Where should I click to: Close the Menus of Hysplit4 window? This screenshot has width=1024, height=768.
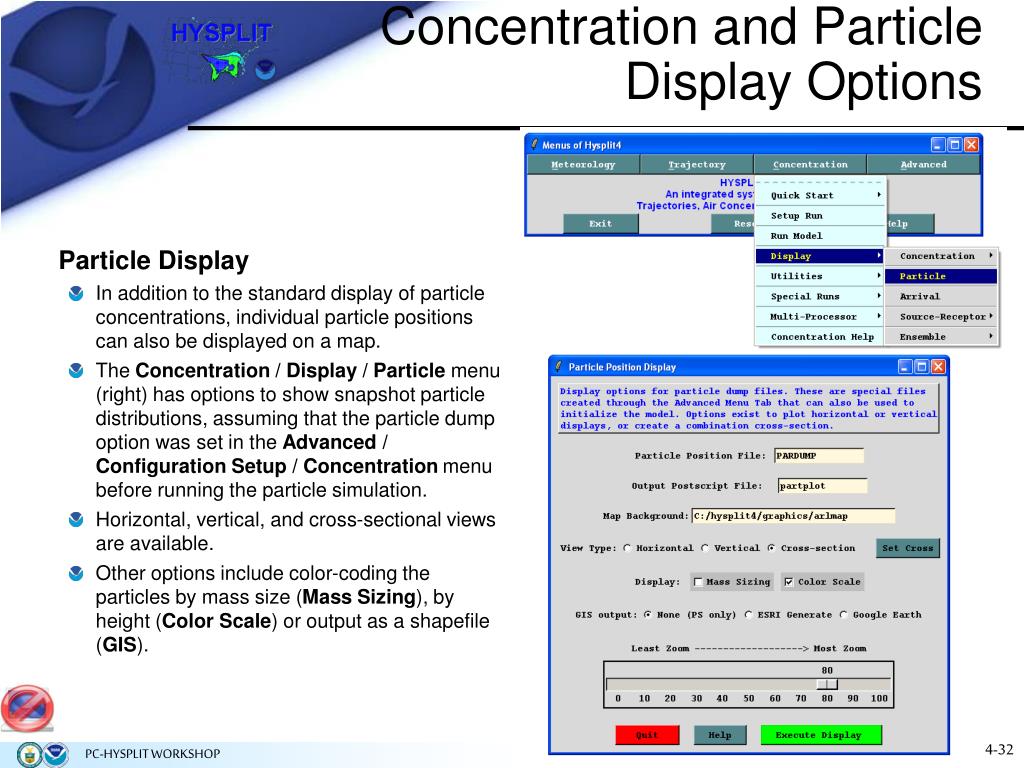click(x=971, y=144)
